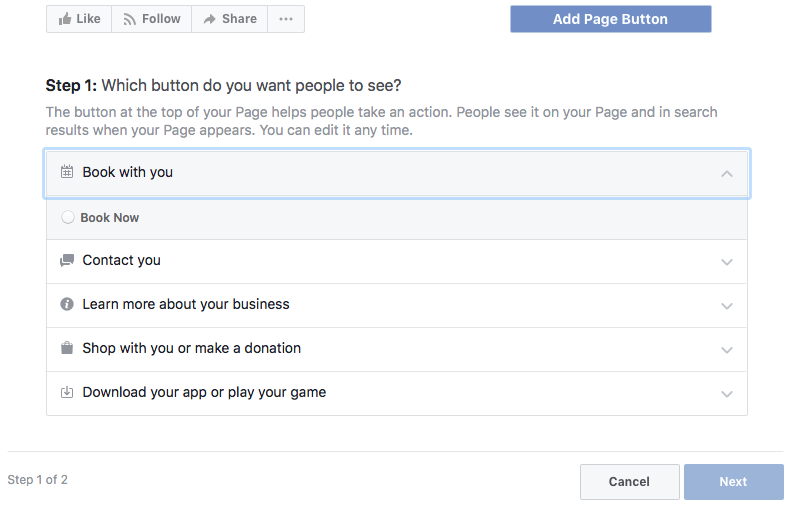
Task: Expand Shop with you or make a donation
Action: tap(727, 350)
